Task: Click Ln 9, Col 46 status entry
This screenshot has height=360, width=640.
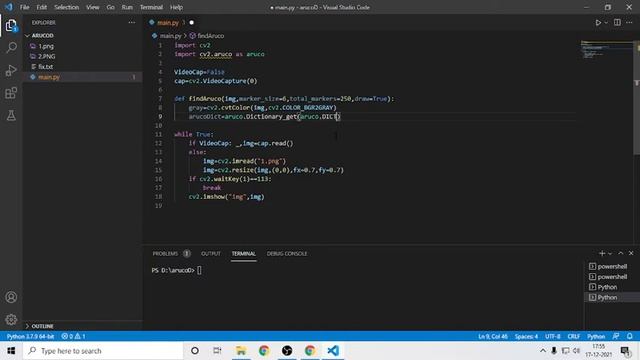Action: click(493, 336)
